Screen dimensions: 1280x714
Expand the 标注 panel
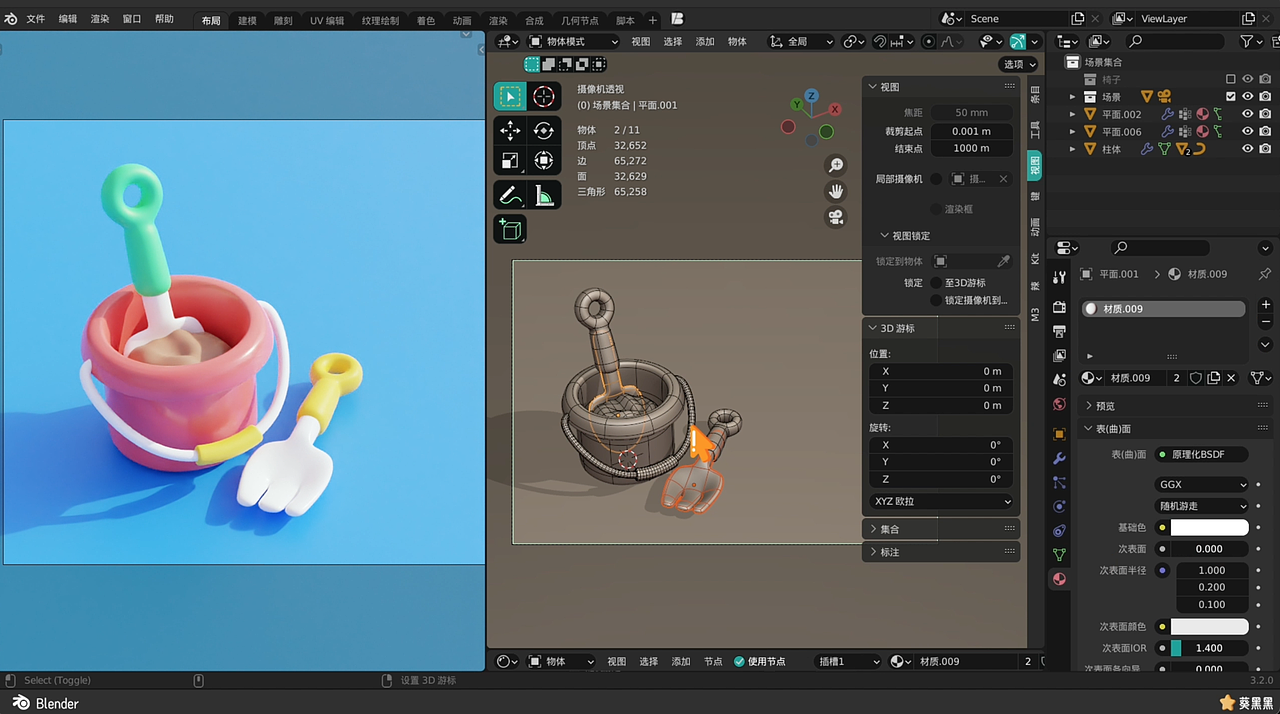click(x=941, y=552)
